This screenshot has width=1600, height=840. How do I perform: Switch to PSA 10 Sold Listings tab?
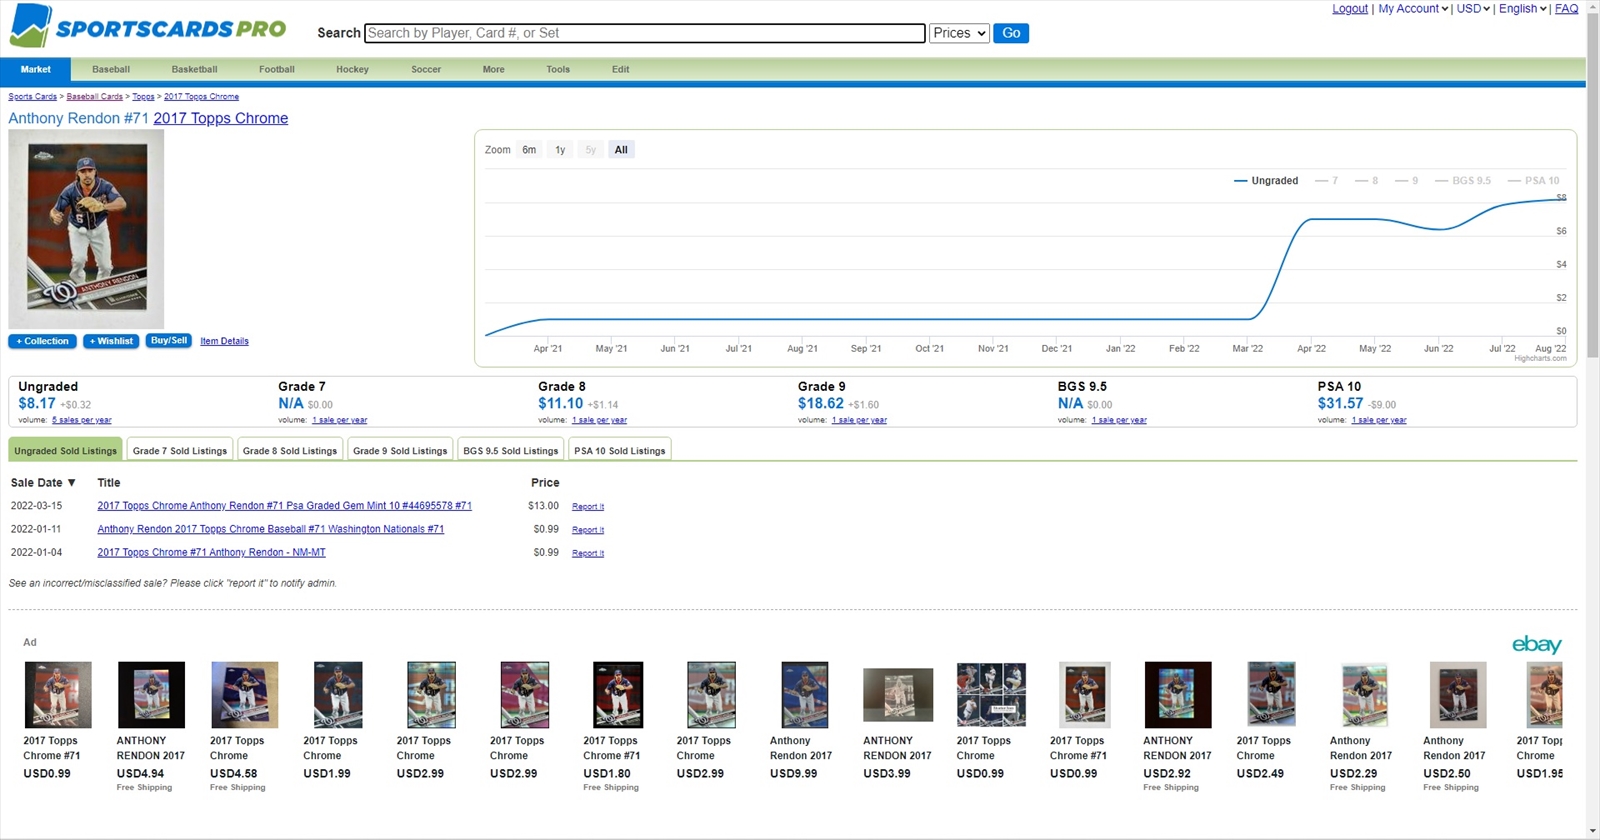tap(620, 450)
